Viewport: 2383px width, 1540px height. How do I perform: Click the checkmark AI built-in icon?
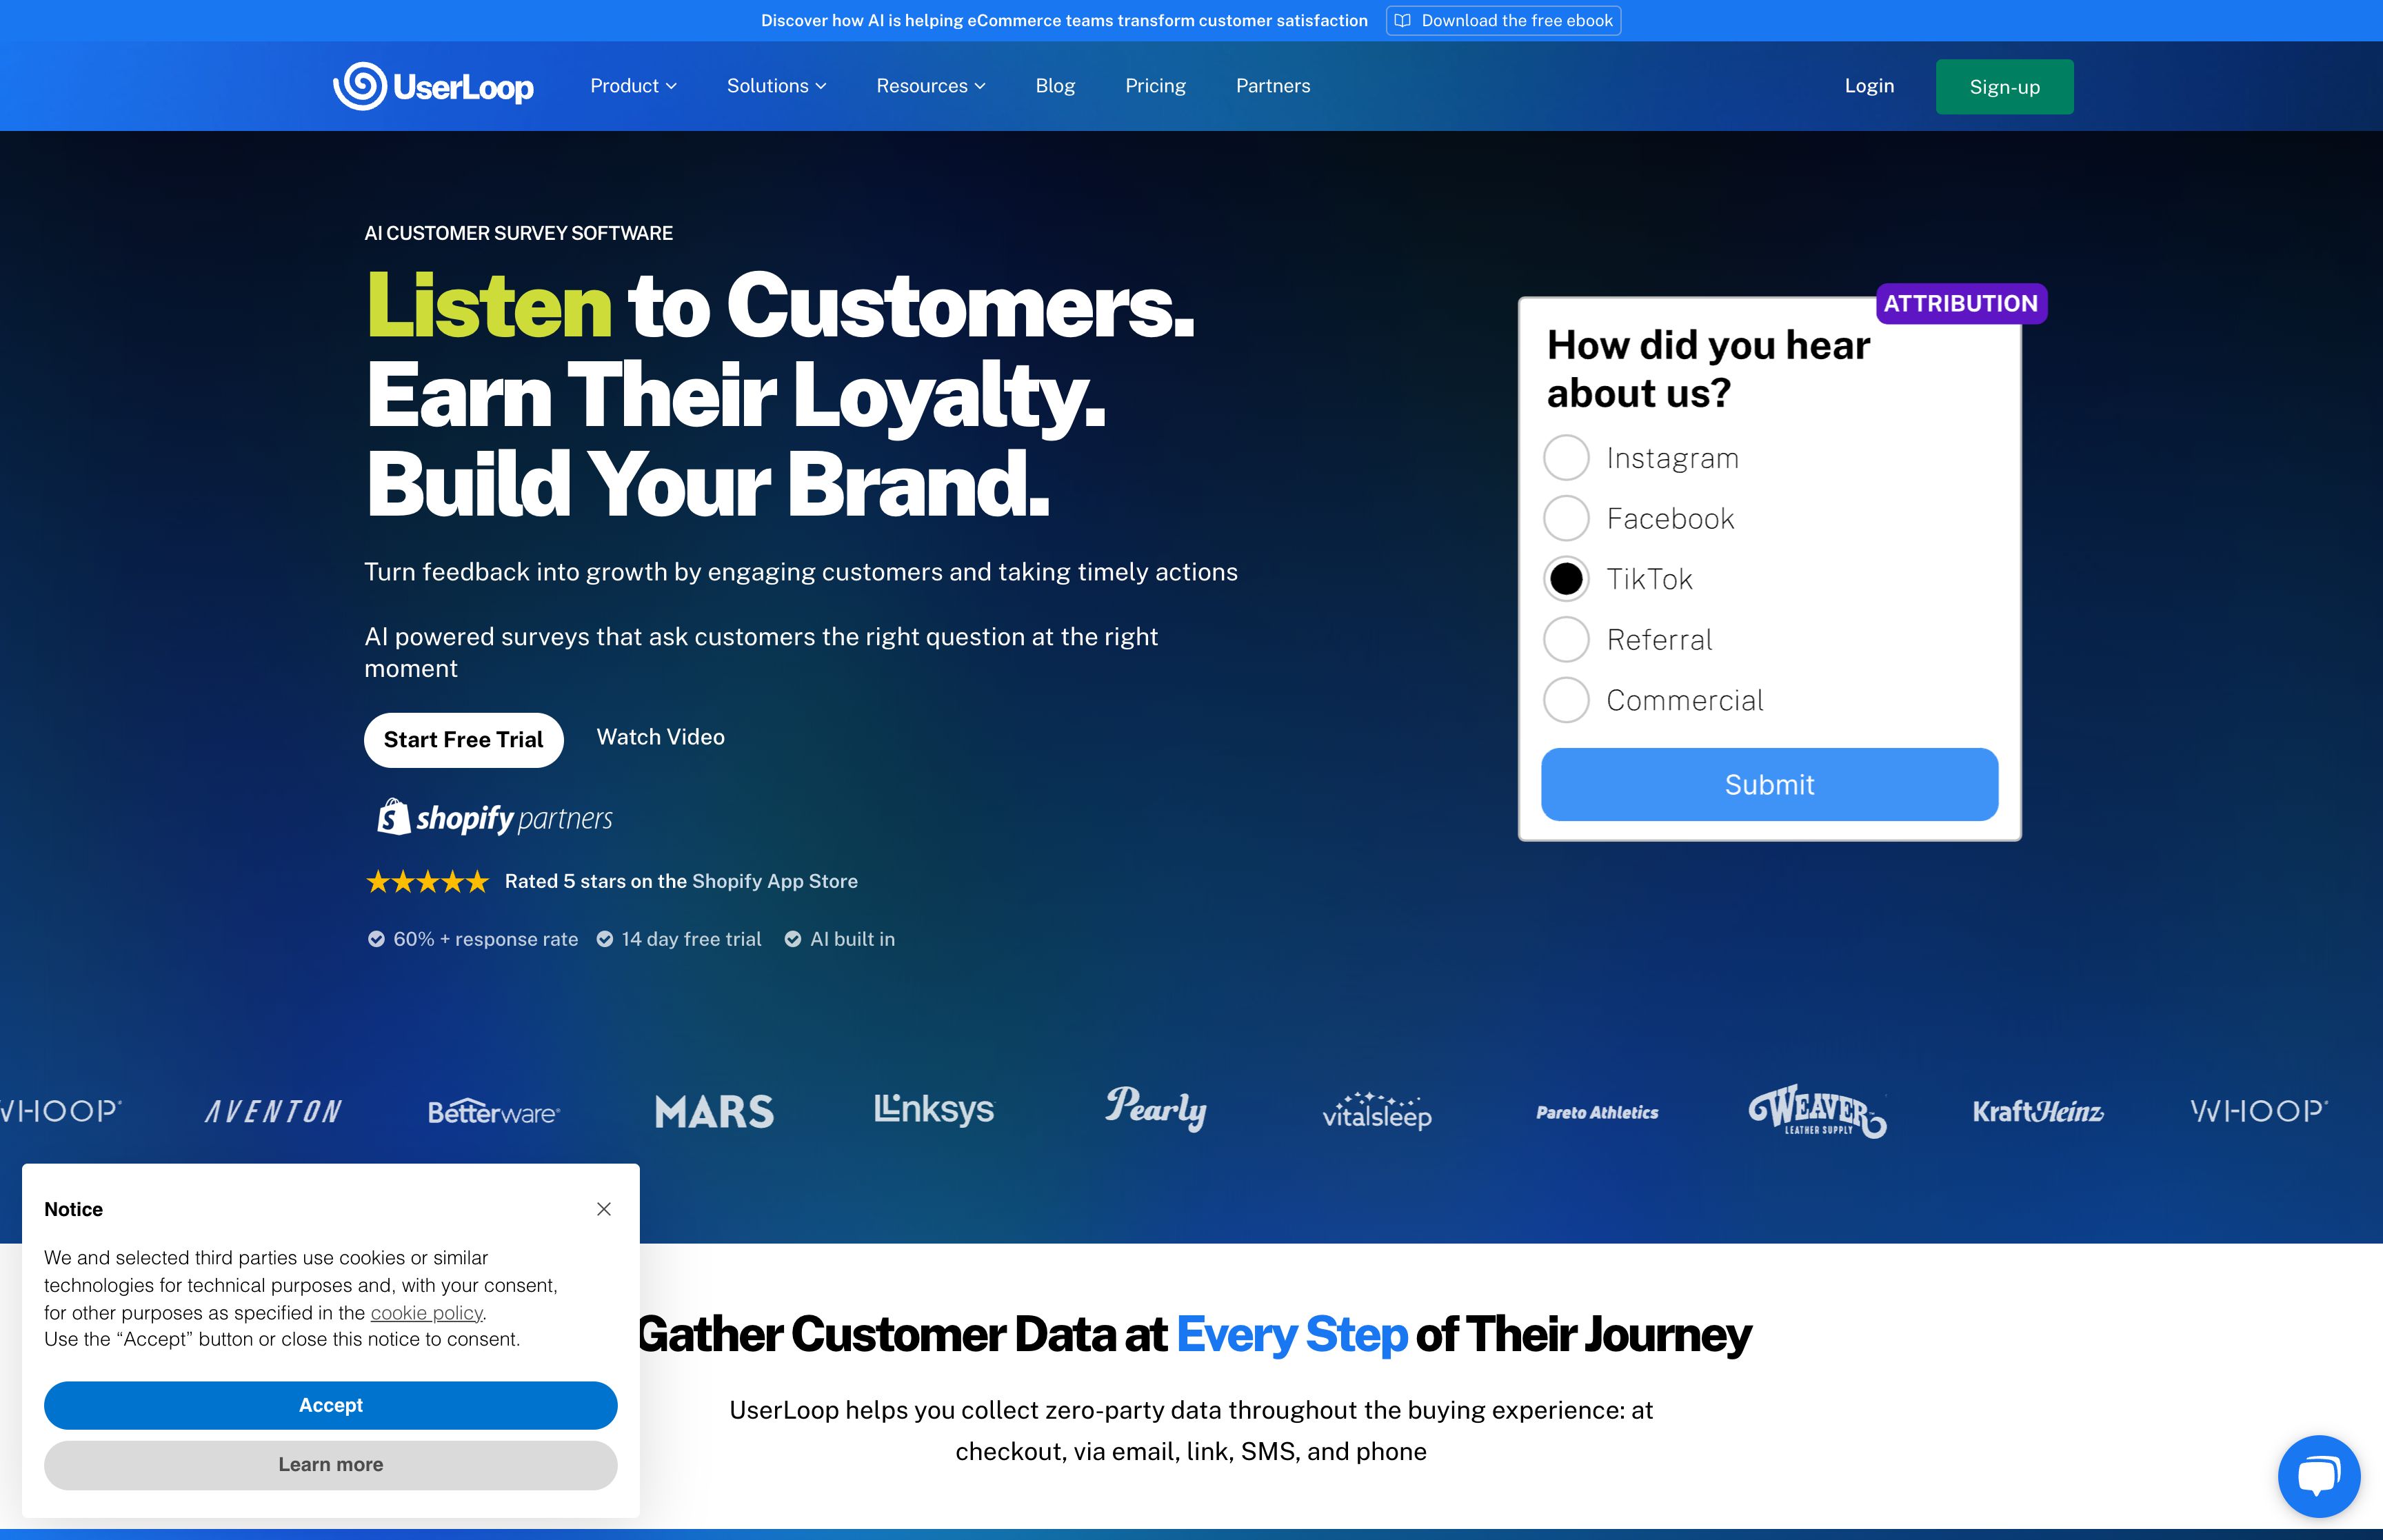792,940
